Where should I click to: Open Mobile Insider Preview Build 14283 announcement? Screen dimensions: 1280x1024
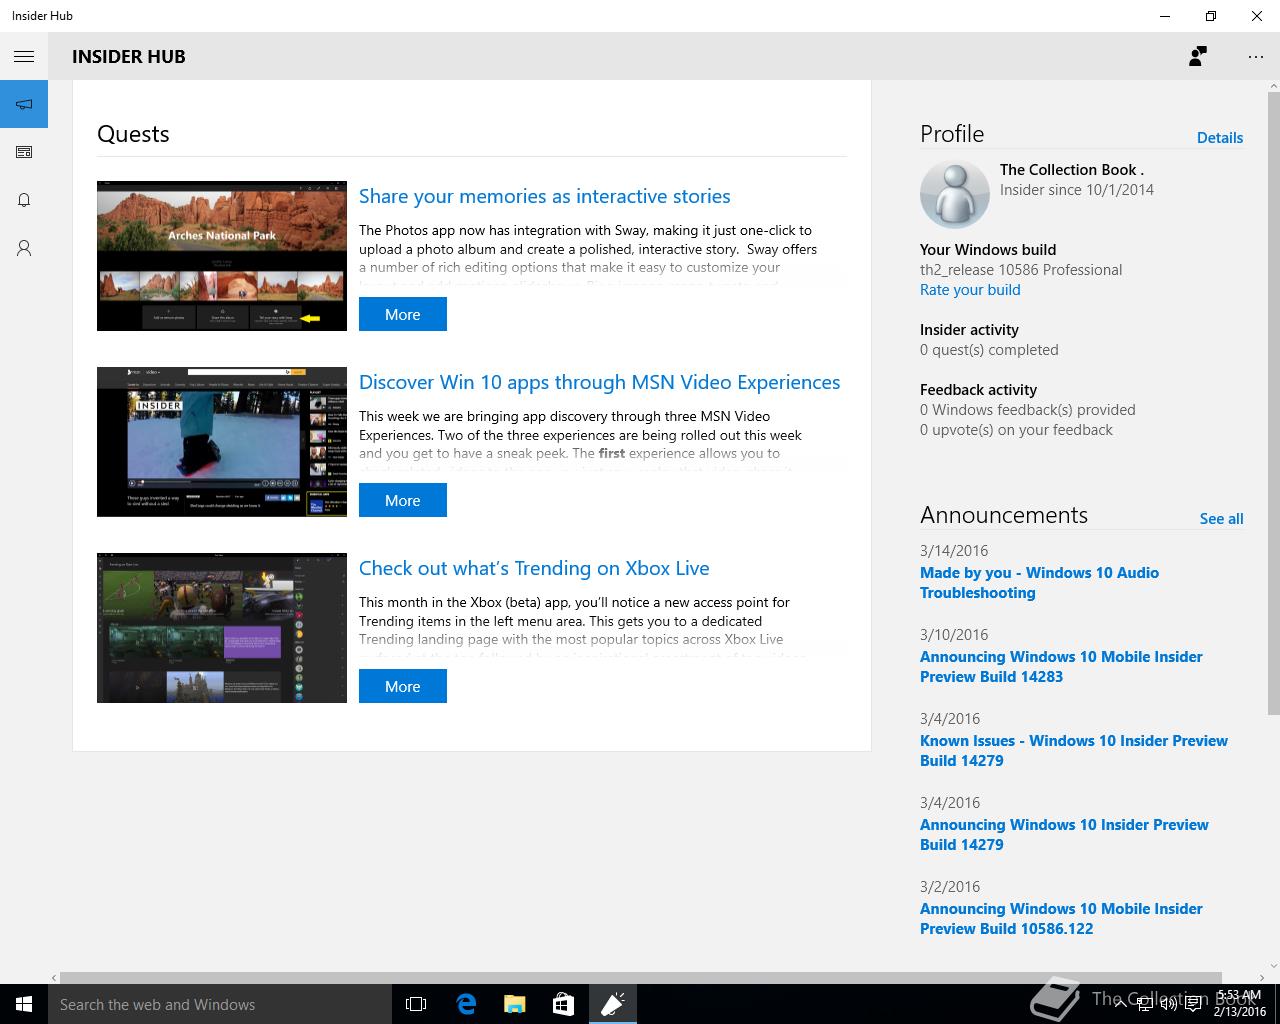(1061, 667)
